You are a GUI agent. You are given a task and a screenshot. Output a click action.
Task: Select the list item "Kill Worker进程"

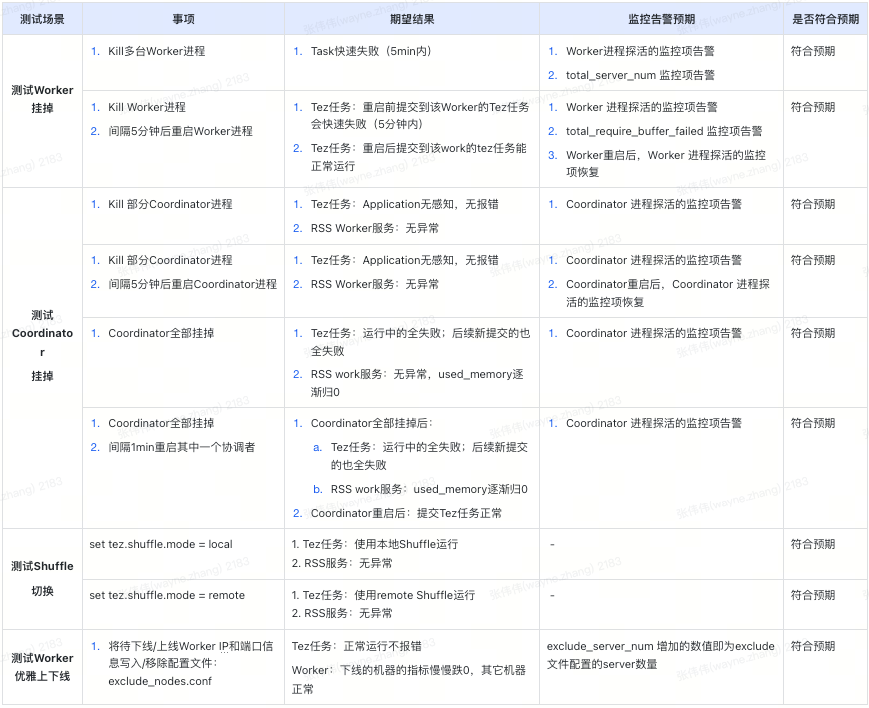coord(147,108)
